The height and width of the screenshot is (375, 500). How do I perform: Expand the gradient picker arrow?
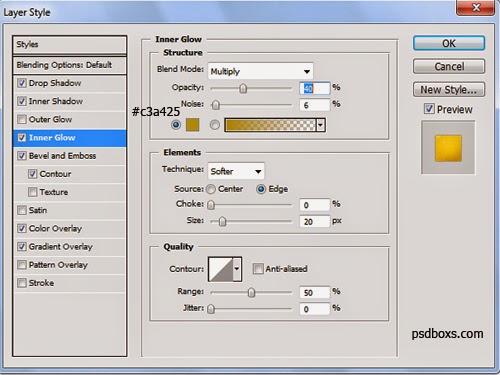point(321,125)
